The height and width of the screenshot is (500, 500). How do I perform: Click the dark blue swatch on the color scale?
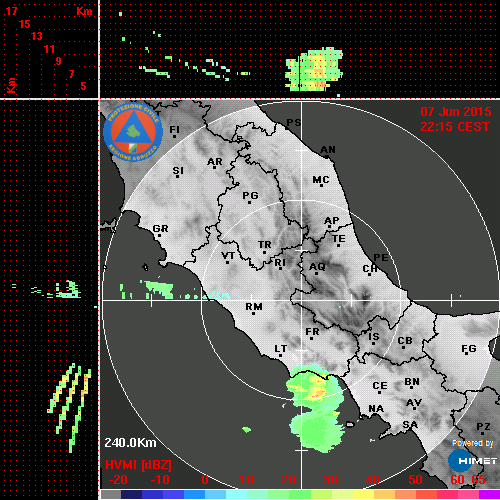coord(131,495)
